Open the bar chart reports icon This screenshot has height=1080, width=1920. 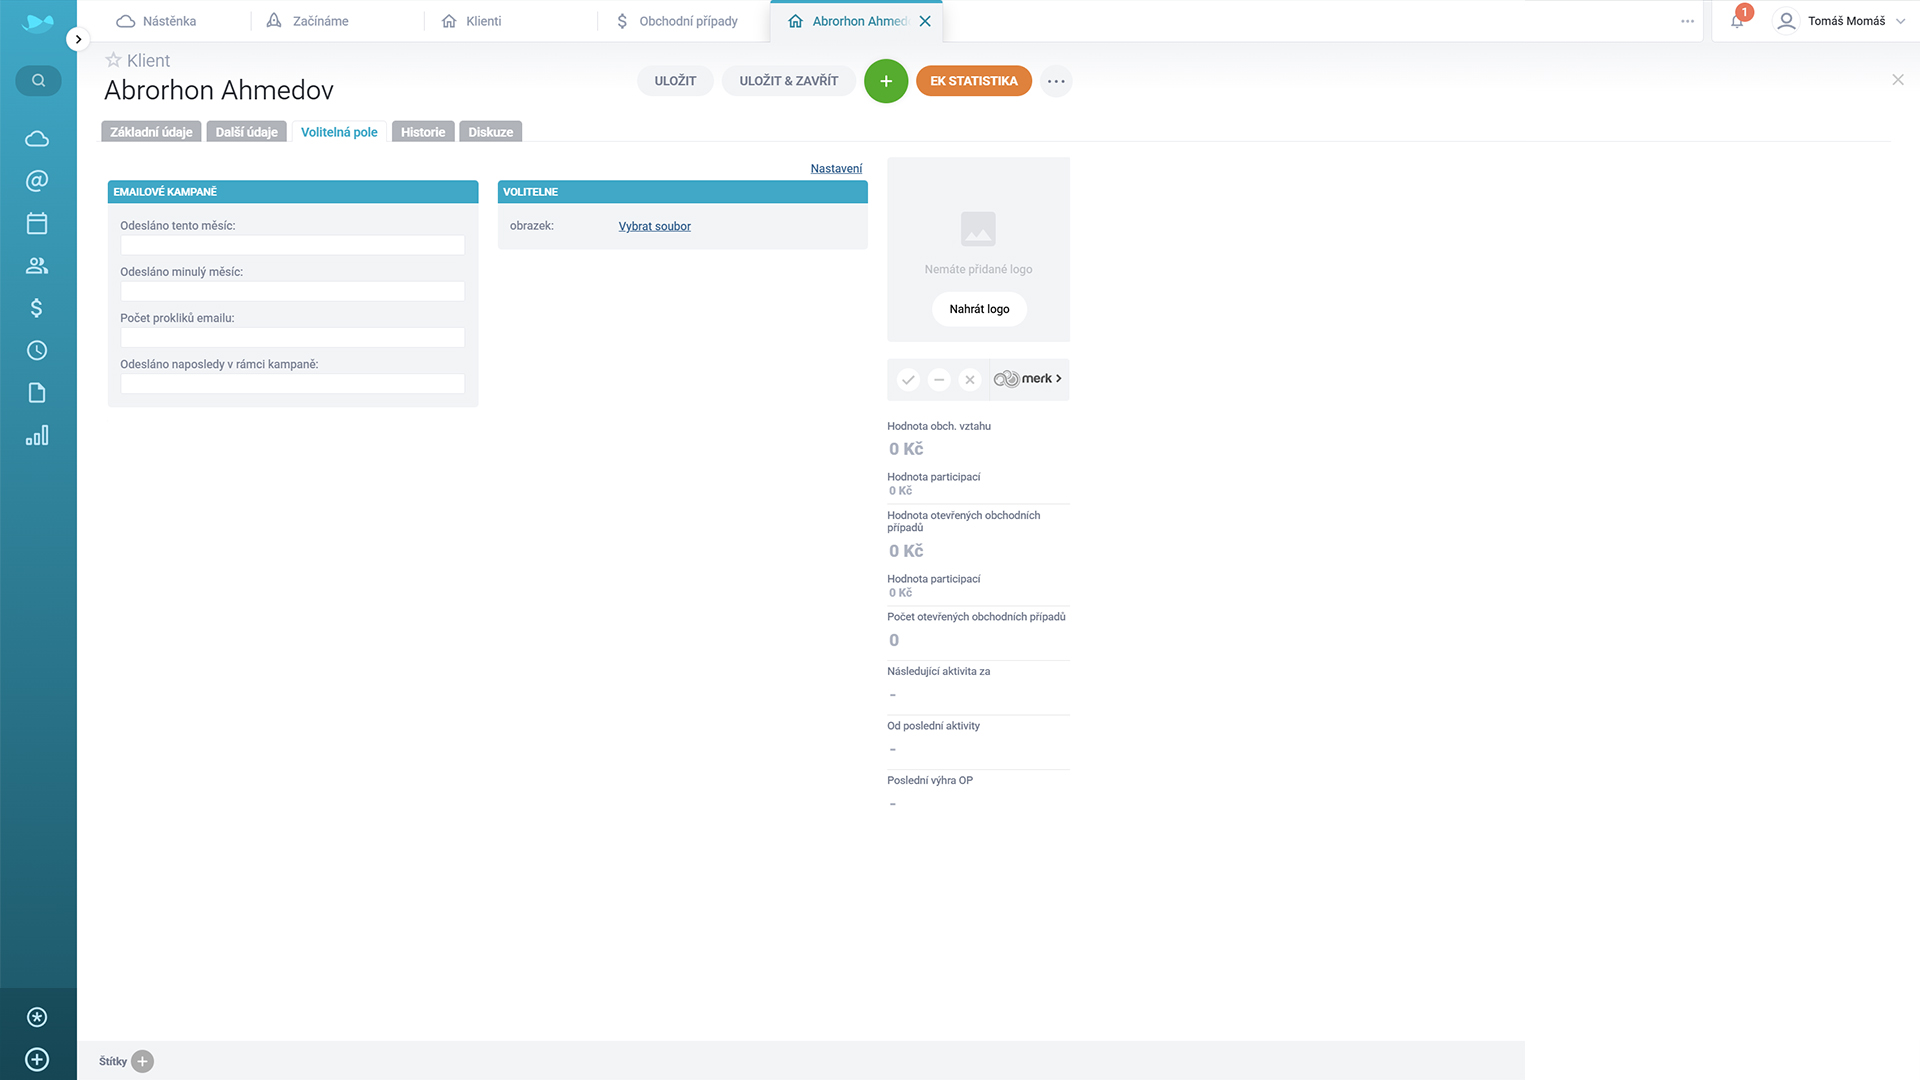tap(37, 436)
